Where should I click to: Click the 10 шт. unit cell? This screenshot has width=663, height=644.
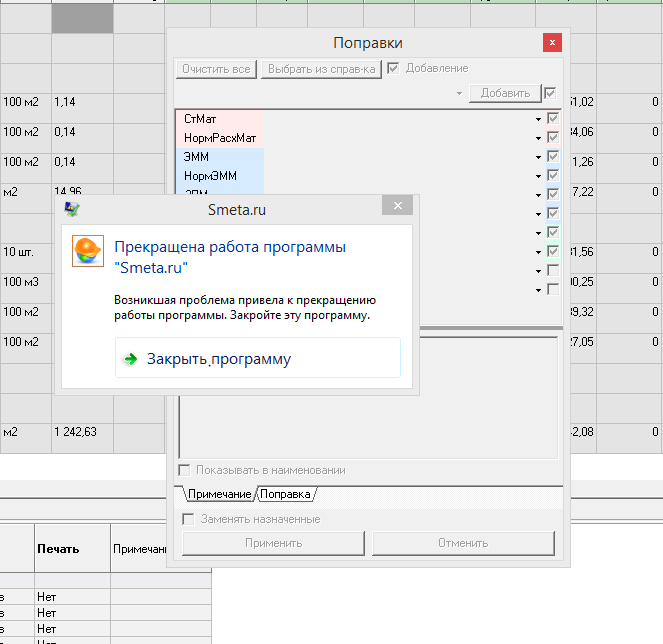click(26, 258)
